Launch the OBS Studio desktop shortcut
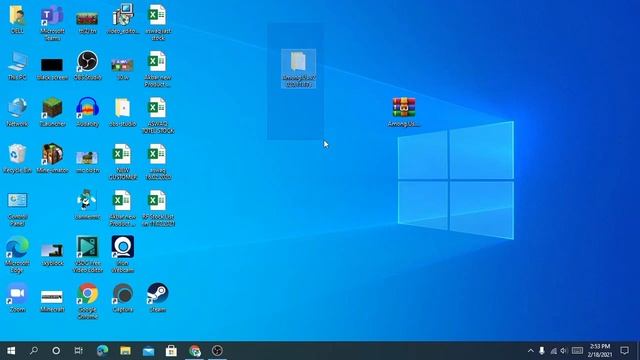 click(87, 65)
